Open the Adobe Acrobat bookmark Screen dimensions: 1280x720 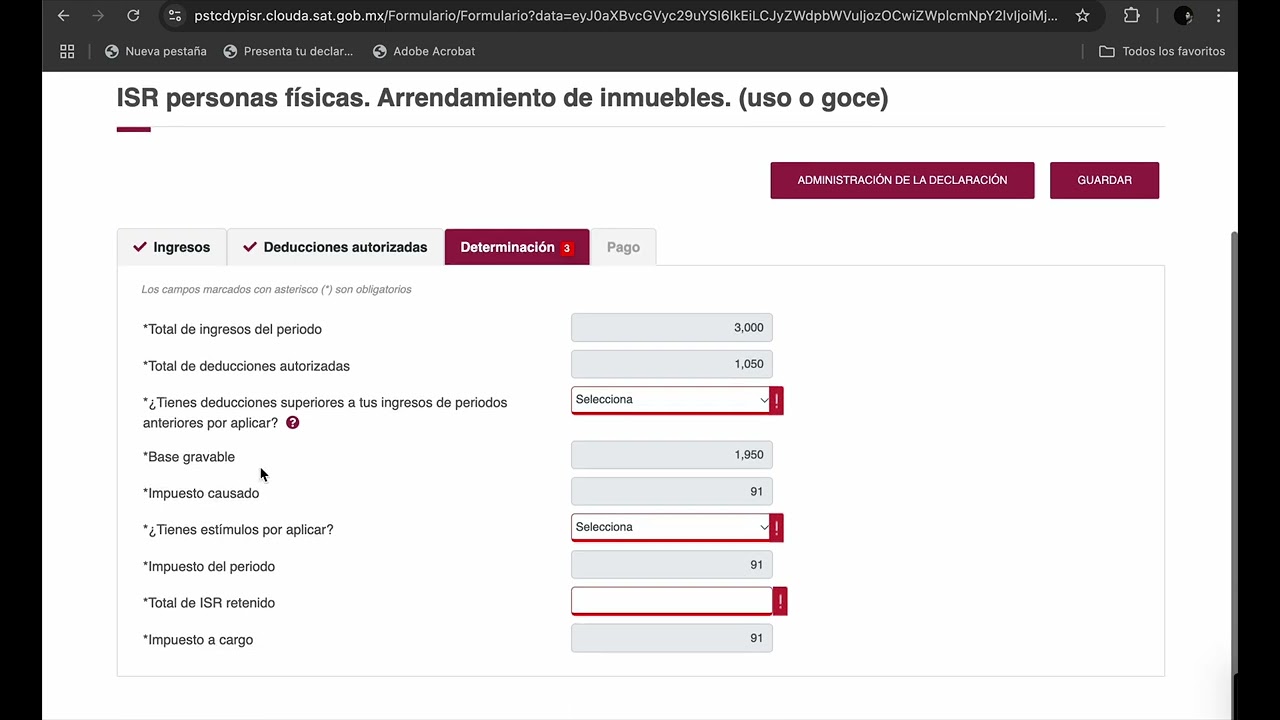pyautogui.click(x=424, y=51)
